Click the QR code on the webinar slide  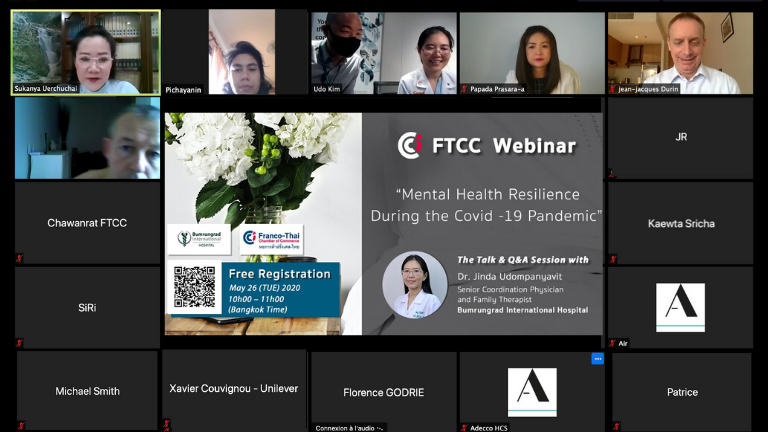[x=194, y=286]
